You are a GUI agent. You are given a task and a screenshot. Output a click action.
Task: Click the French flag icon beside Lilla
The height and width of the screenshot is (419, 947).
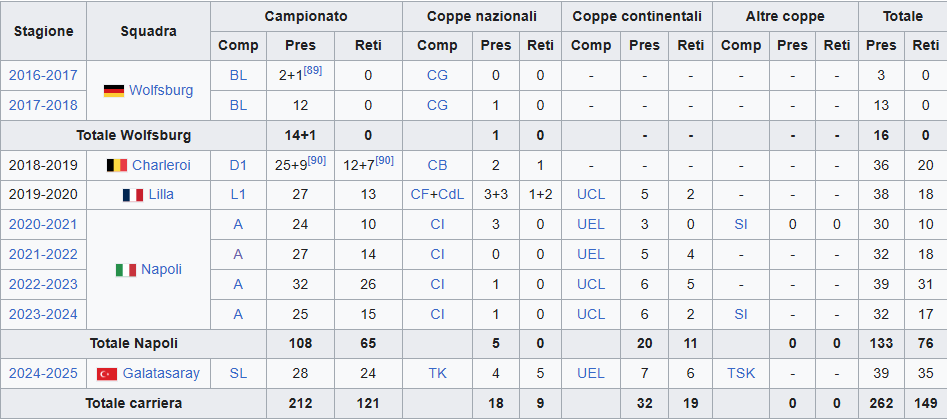[132, 195]
